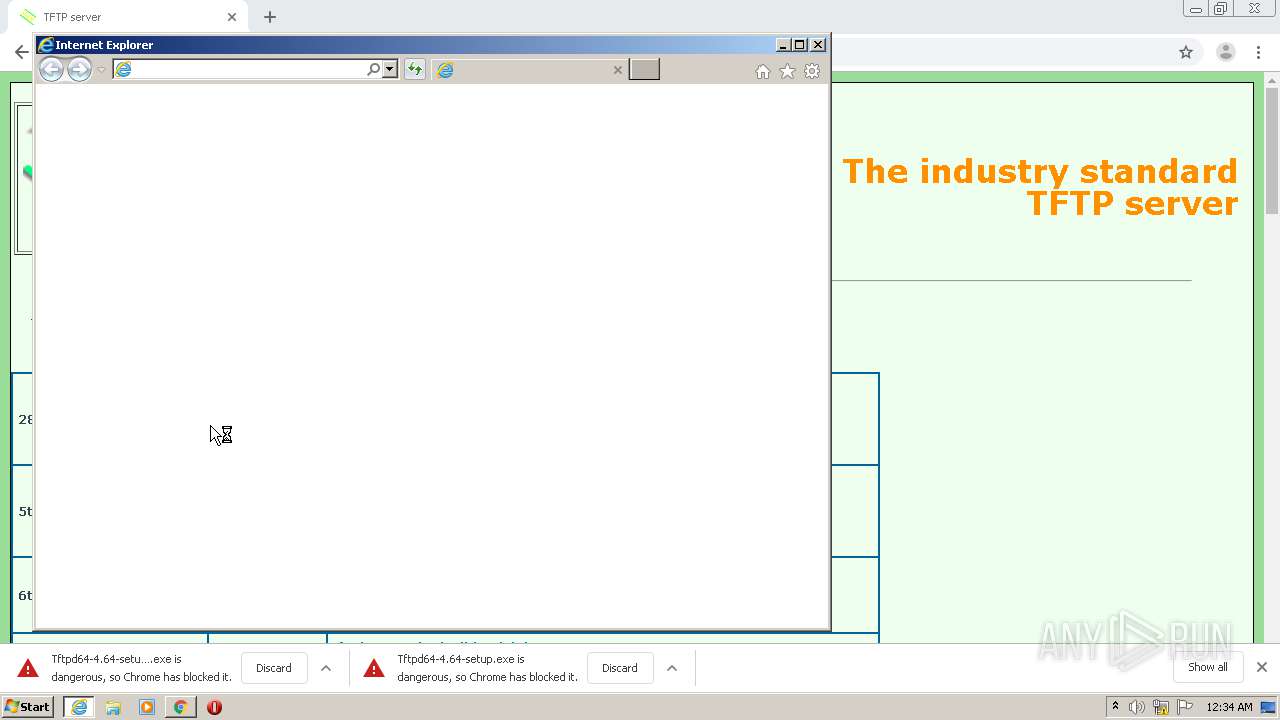The image size is (1280, 720).
Task: Expand the IE address bar autocomplete dropdown
Action: (x=390, y=69)
